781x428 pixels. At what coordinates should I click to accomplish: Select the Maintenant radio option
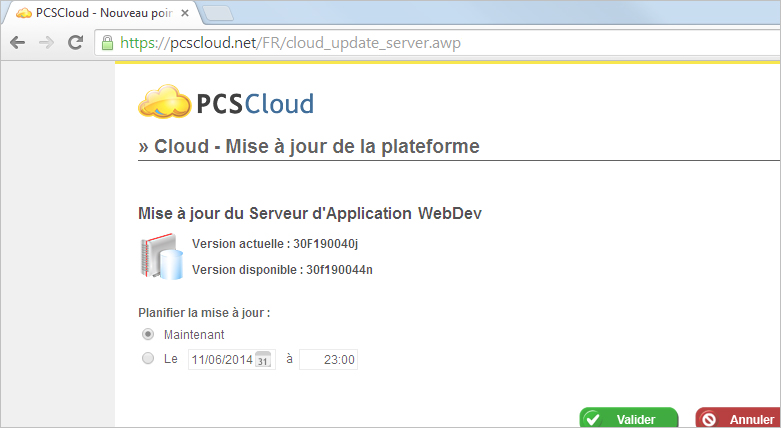click(148, 334)
